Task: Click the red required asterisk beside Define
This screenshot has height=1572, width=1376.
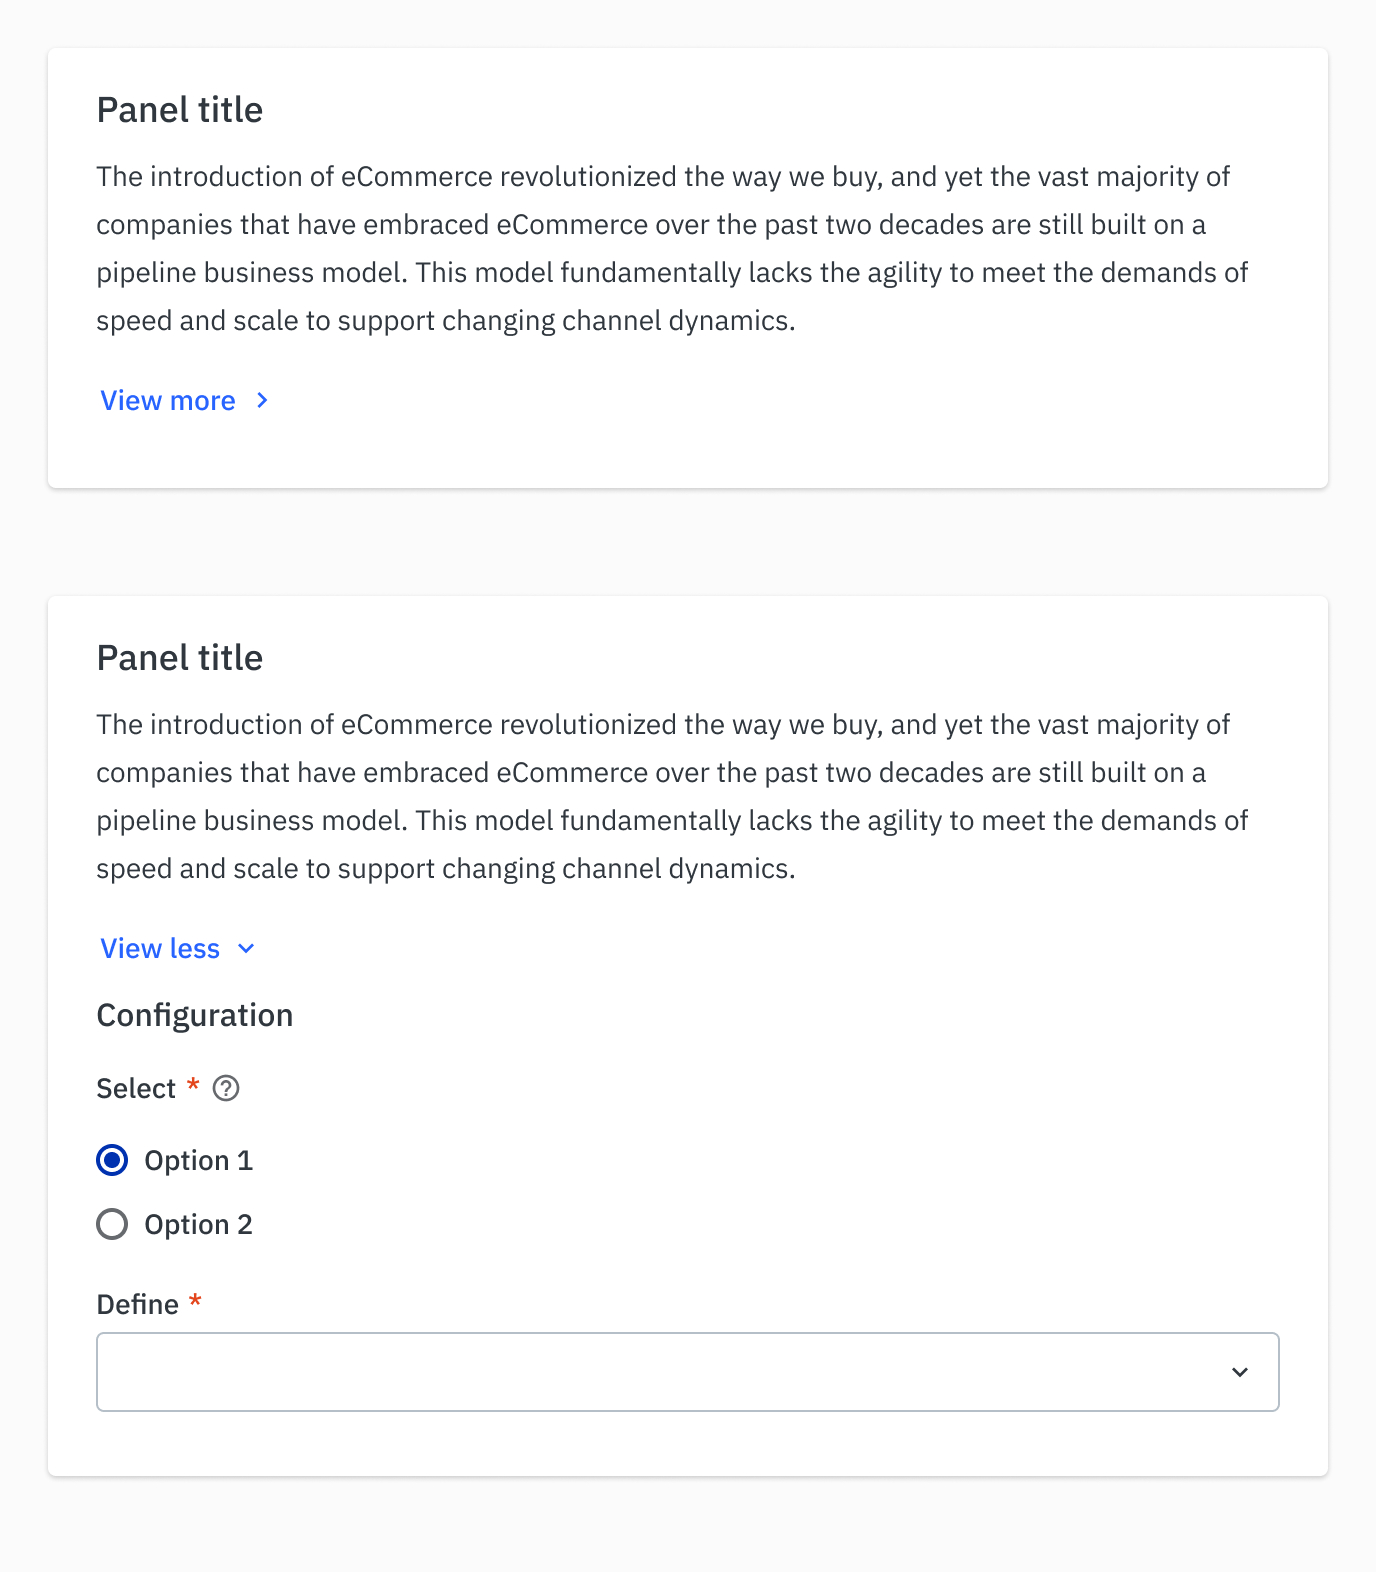Action: click(196, 1301)
